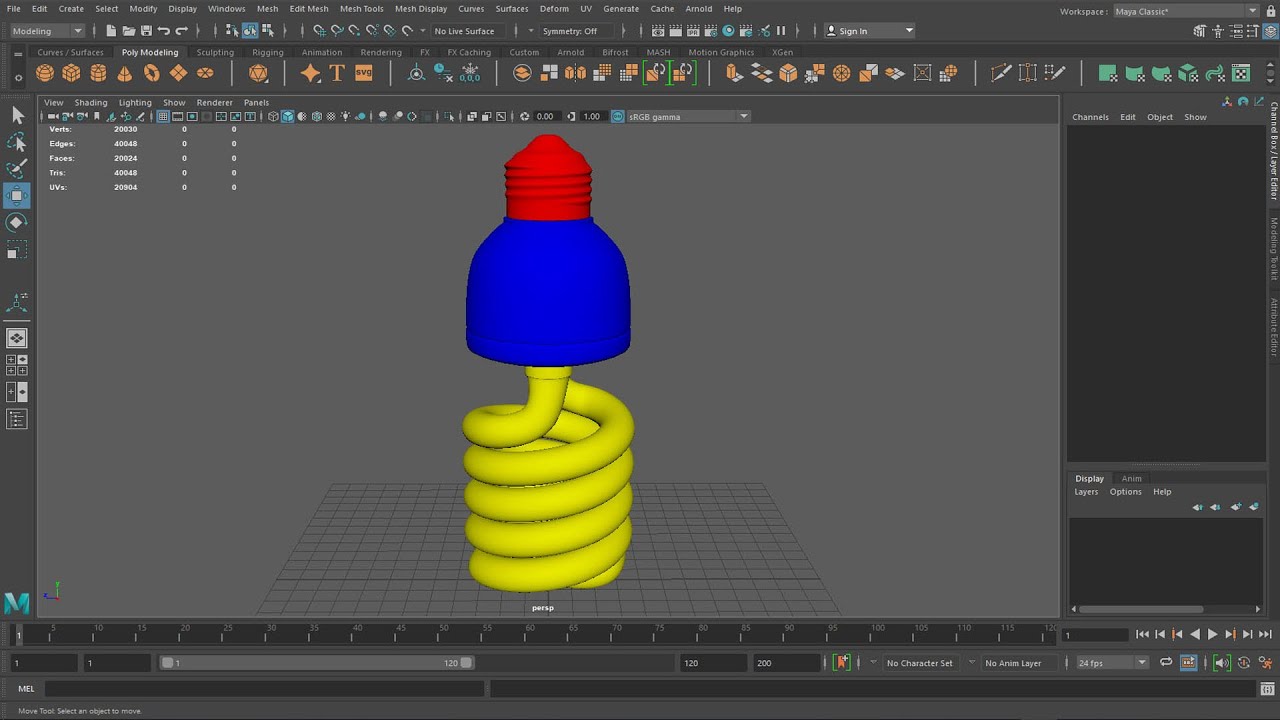Click the Extrude shelf icon
Screen dimensions: 1280x720
[734, 73]
